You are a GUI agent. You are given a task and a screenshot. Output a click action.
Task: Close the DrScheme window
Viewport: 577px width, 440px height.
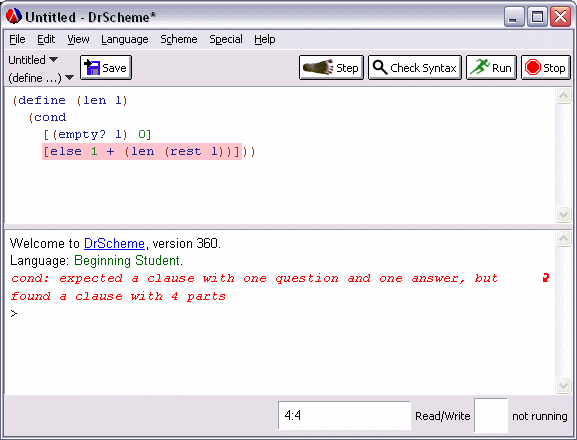(560, 17)
